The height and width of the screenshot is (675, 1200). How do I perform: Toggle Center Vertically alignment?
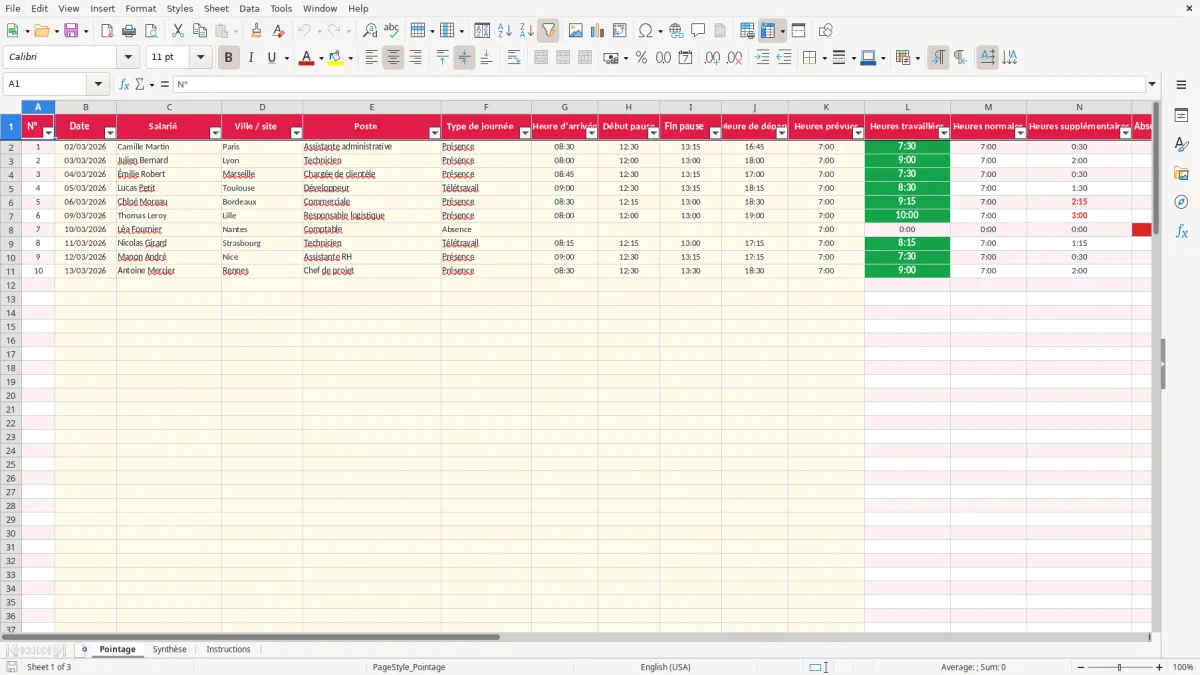(464, 58)
